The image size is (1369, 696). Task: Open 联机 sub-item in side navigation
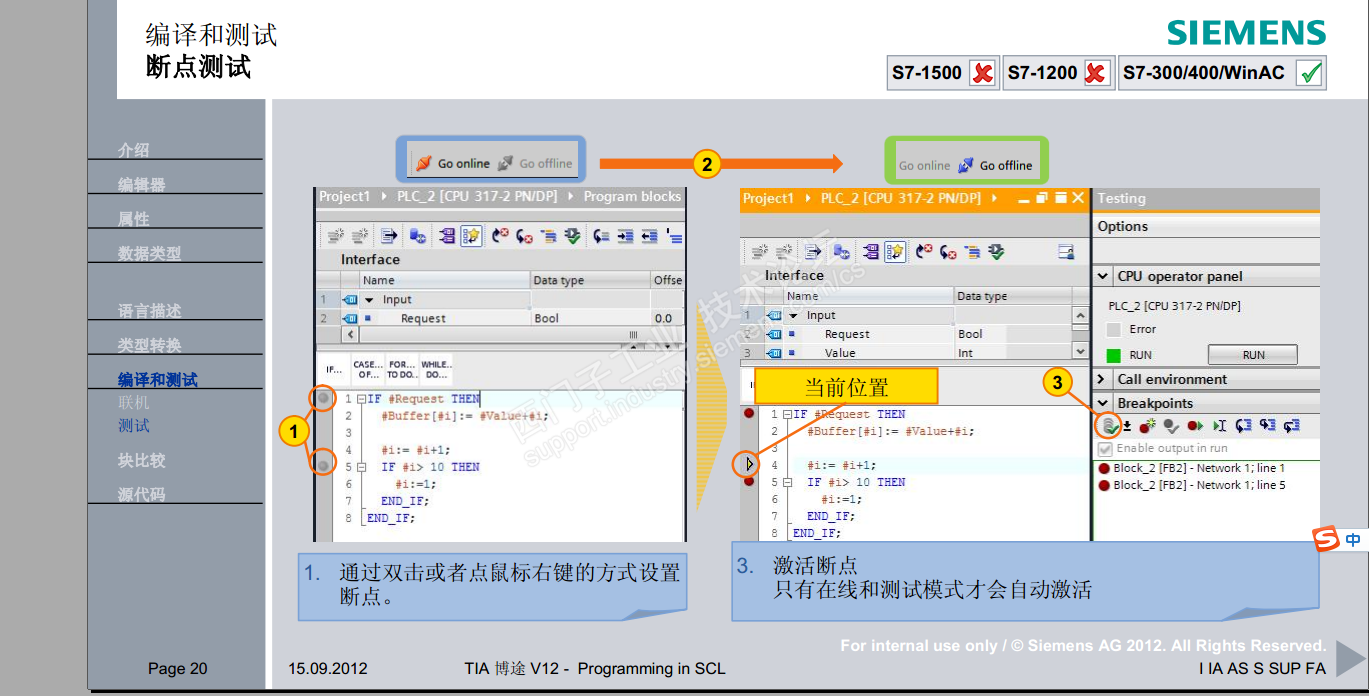tap(133, 403)
